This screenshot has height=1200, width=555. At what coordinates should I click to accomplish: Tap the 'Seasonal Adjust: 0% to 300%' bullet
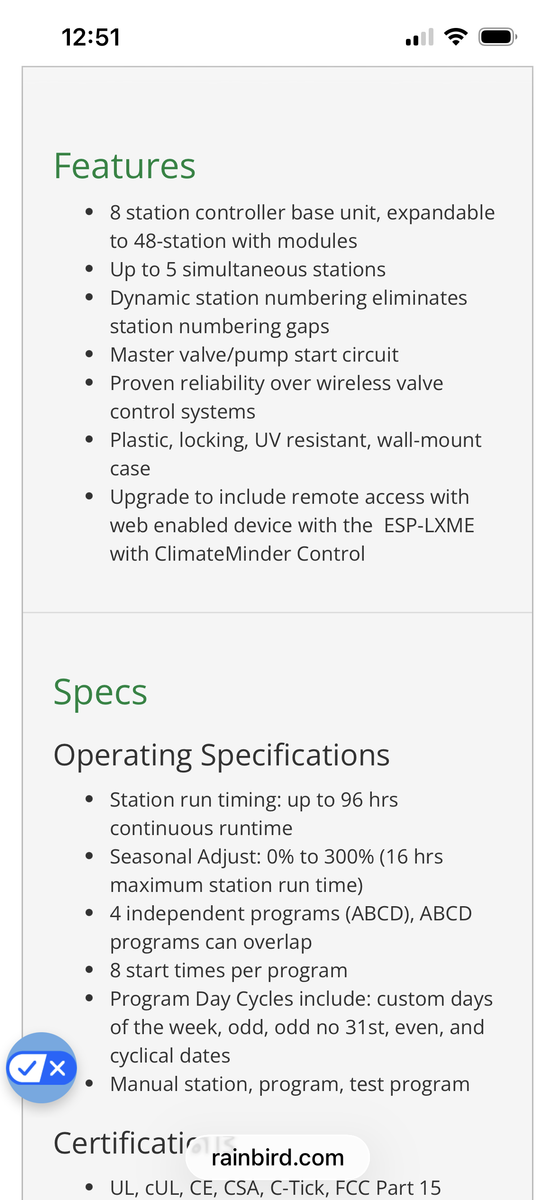pos(276,871)
